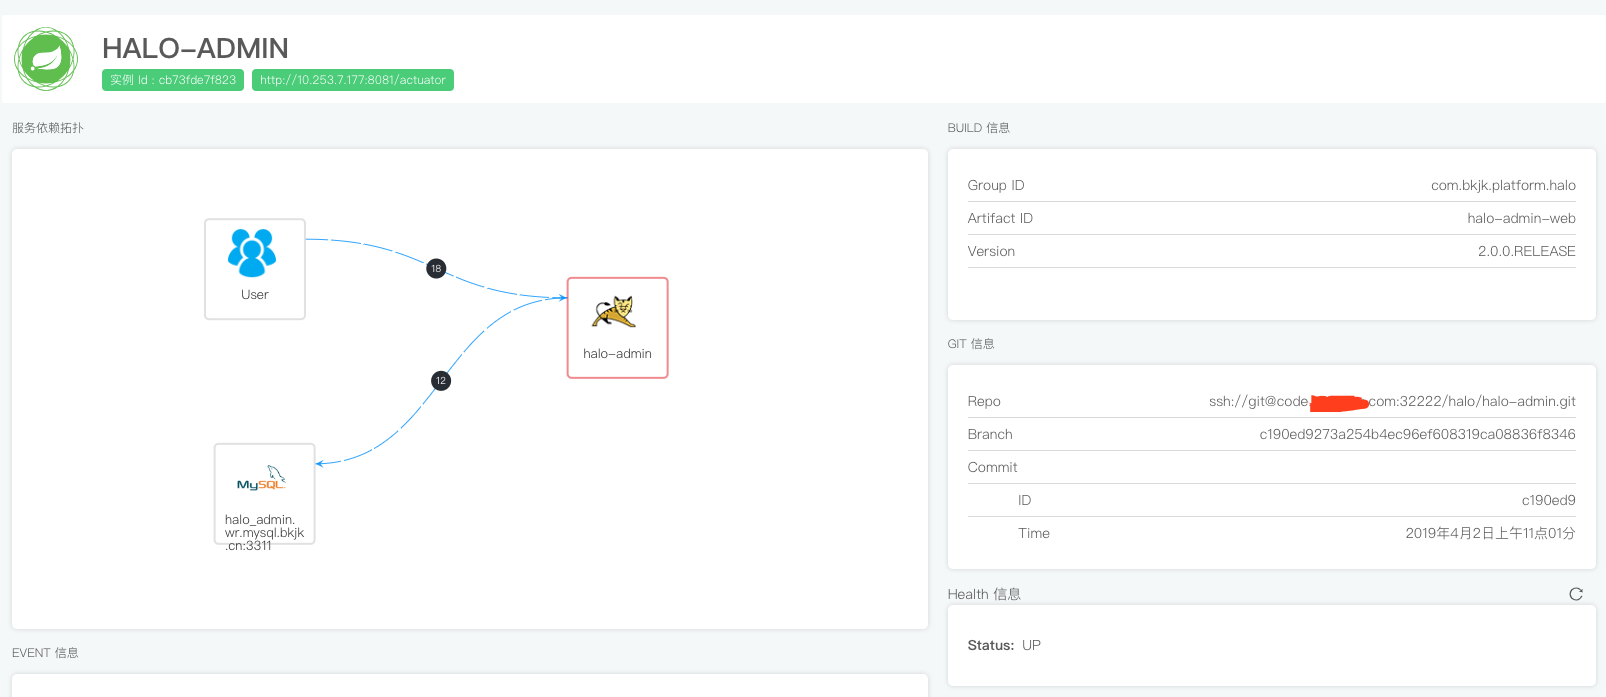Click the edge badge labeled 18

(x=436, y=268)
